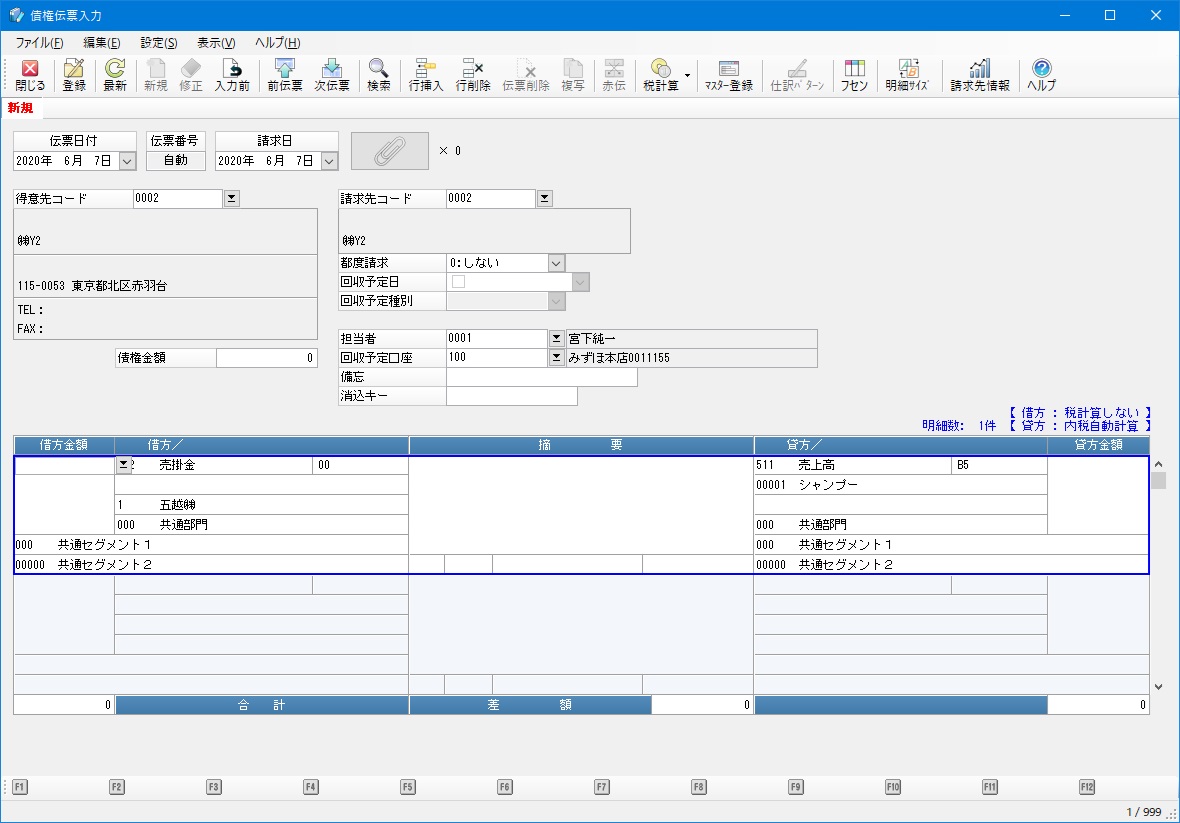Viewport: 1180px width, 823px height.
Task: Expand the 得意先コード lookup dropdown
Action: [x=232, y=199]
